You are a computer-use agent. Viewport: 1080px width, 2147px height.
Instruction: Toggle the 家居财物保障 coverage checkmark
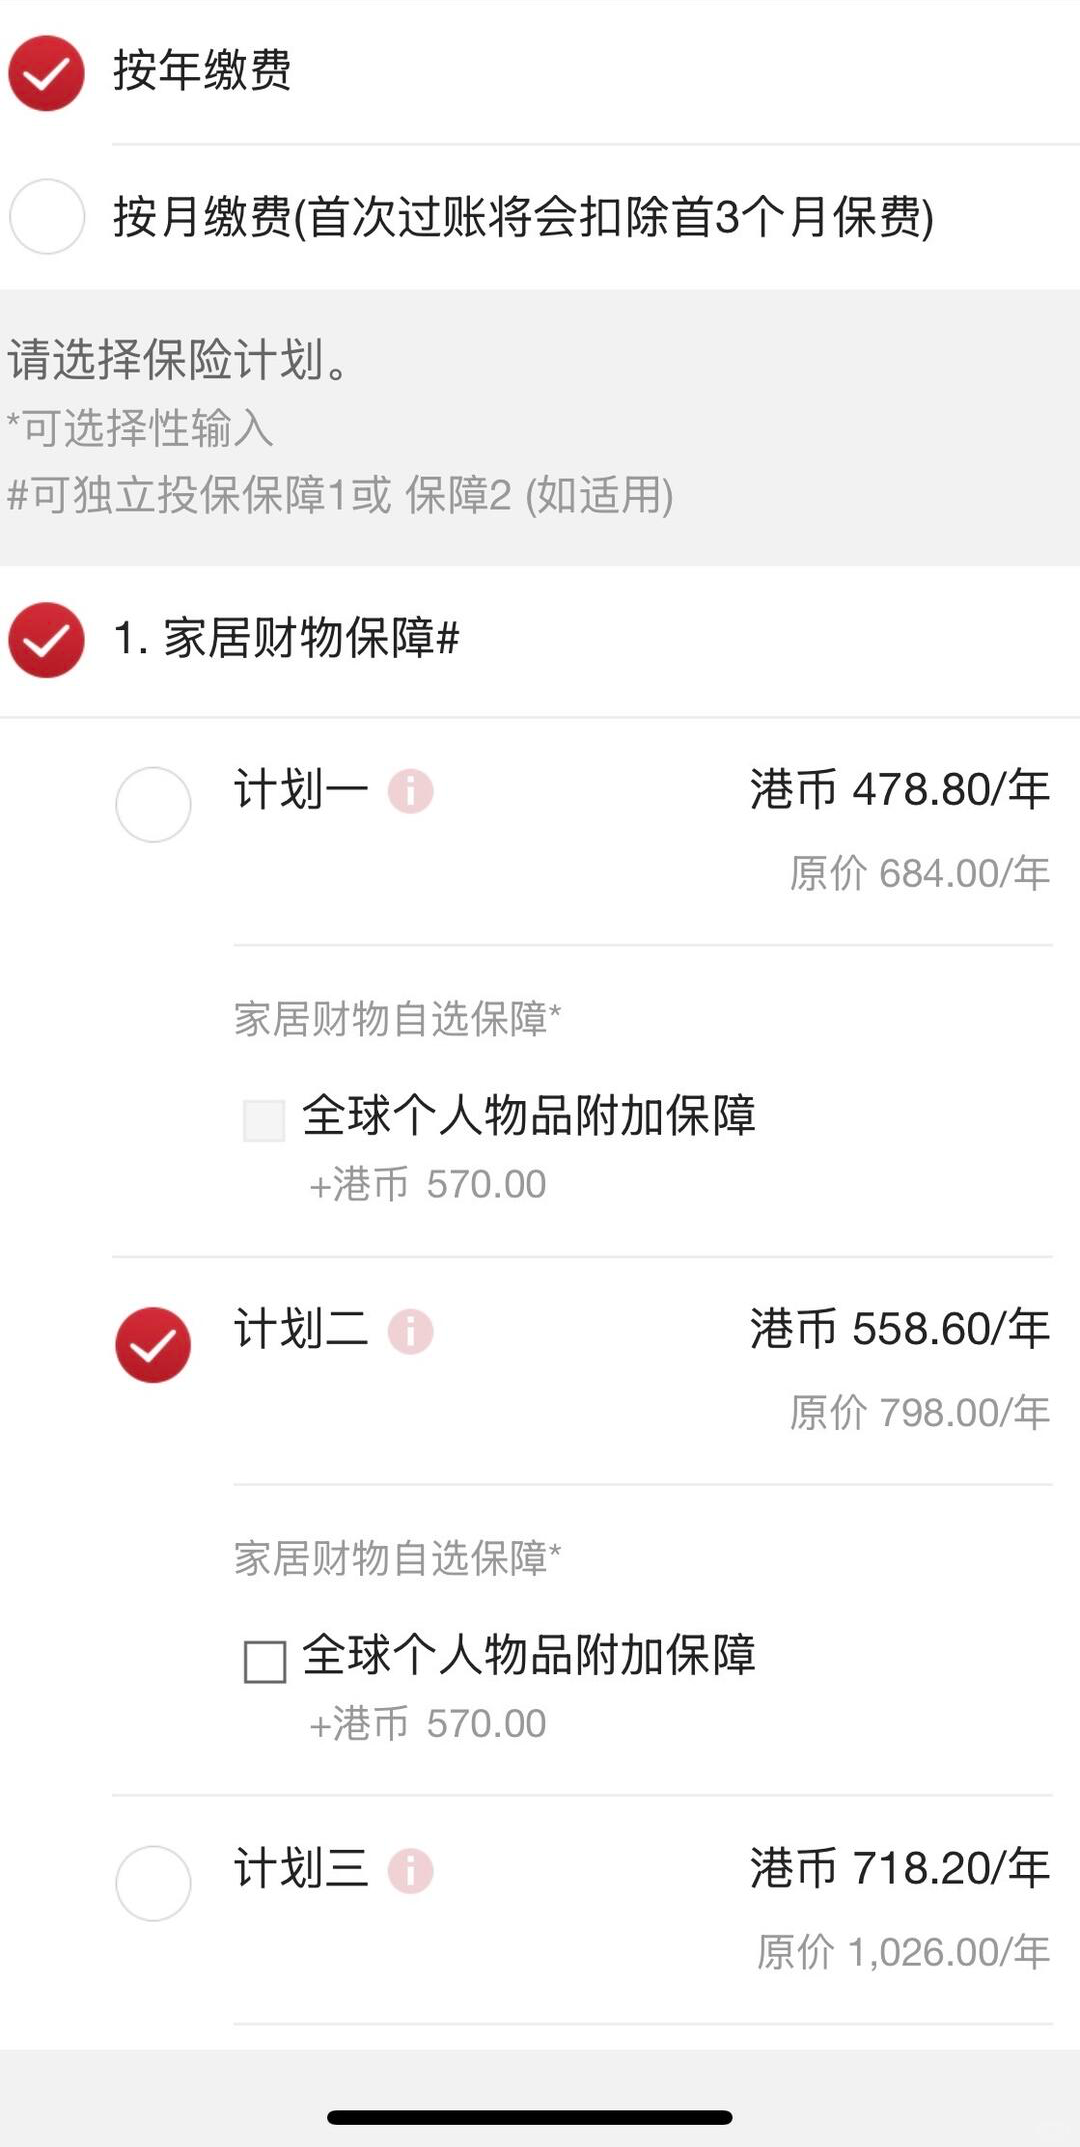point(46,640)
